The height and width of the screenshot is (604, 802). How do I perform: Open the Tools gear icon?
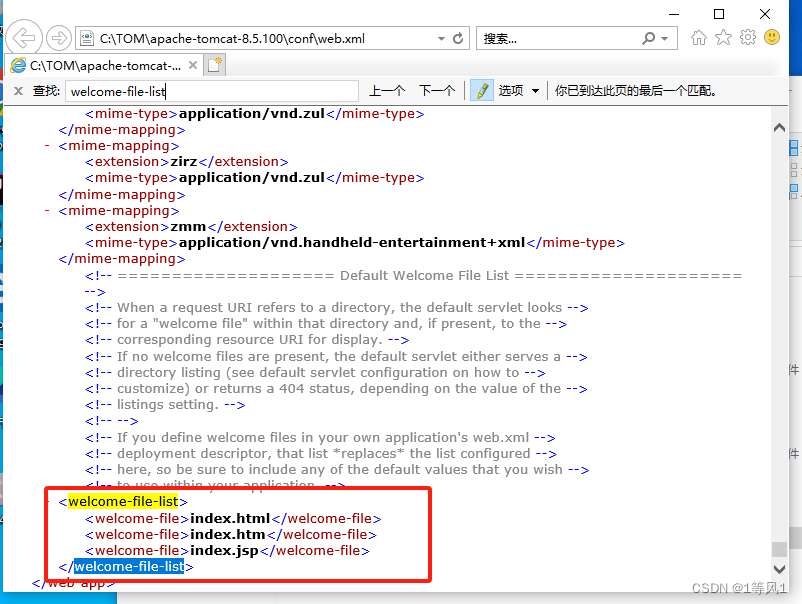(748, 37)
